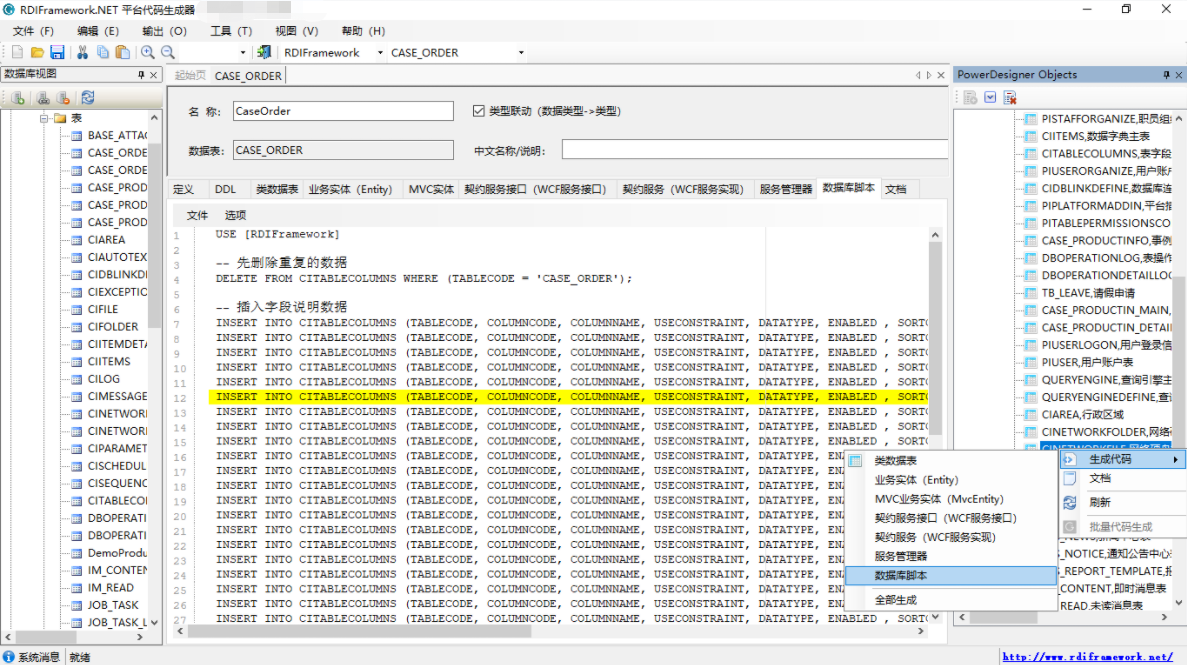Select CIAREA table in database tree
Screen dimensions: 1187x665
[106, 240]
